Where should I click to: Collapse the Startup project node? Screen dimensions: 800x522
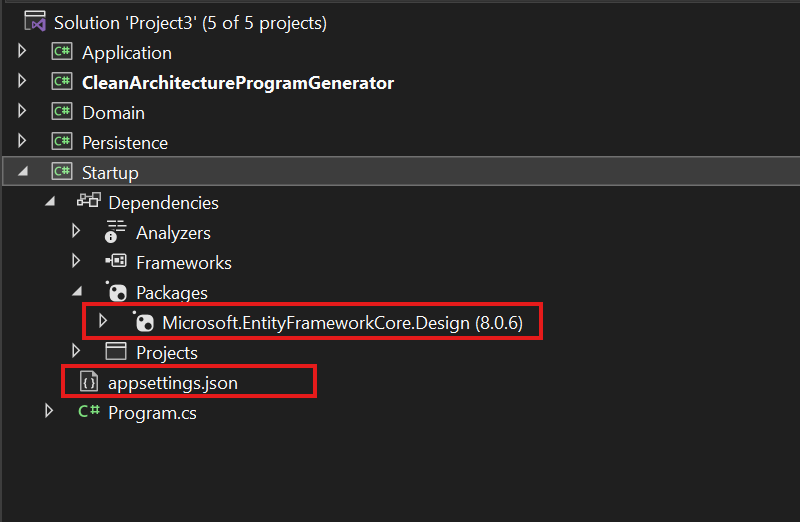tap(23, 172)
